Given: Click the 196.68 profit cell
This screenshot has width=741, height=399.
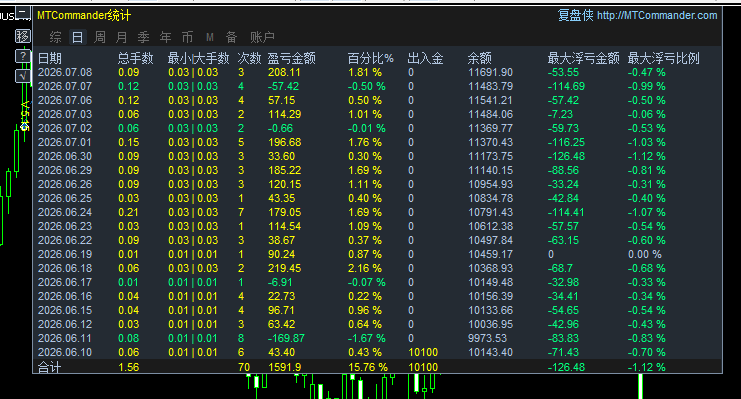Looking at the screenshot, I should point(284,142).
